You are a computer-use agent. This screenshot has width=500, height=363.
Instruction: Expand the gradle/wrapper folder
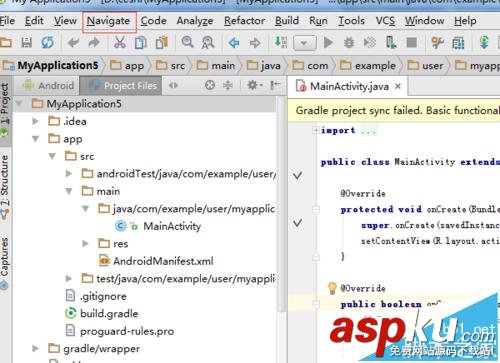pyautogui.click(x=35, y=348)
